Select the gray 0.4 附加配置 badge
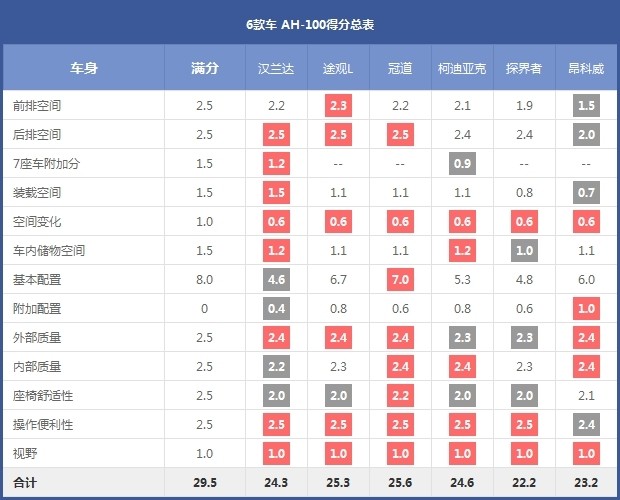 pyautogui.click(x=277, y=308)
